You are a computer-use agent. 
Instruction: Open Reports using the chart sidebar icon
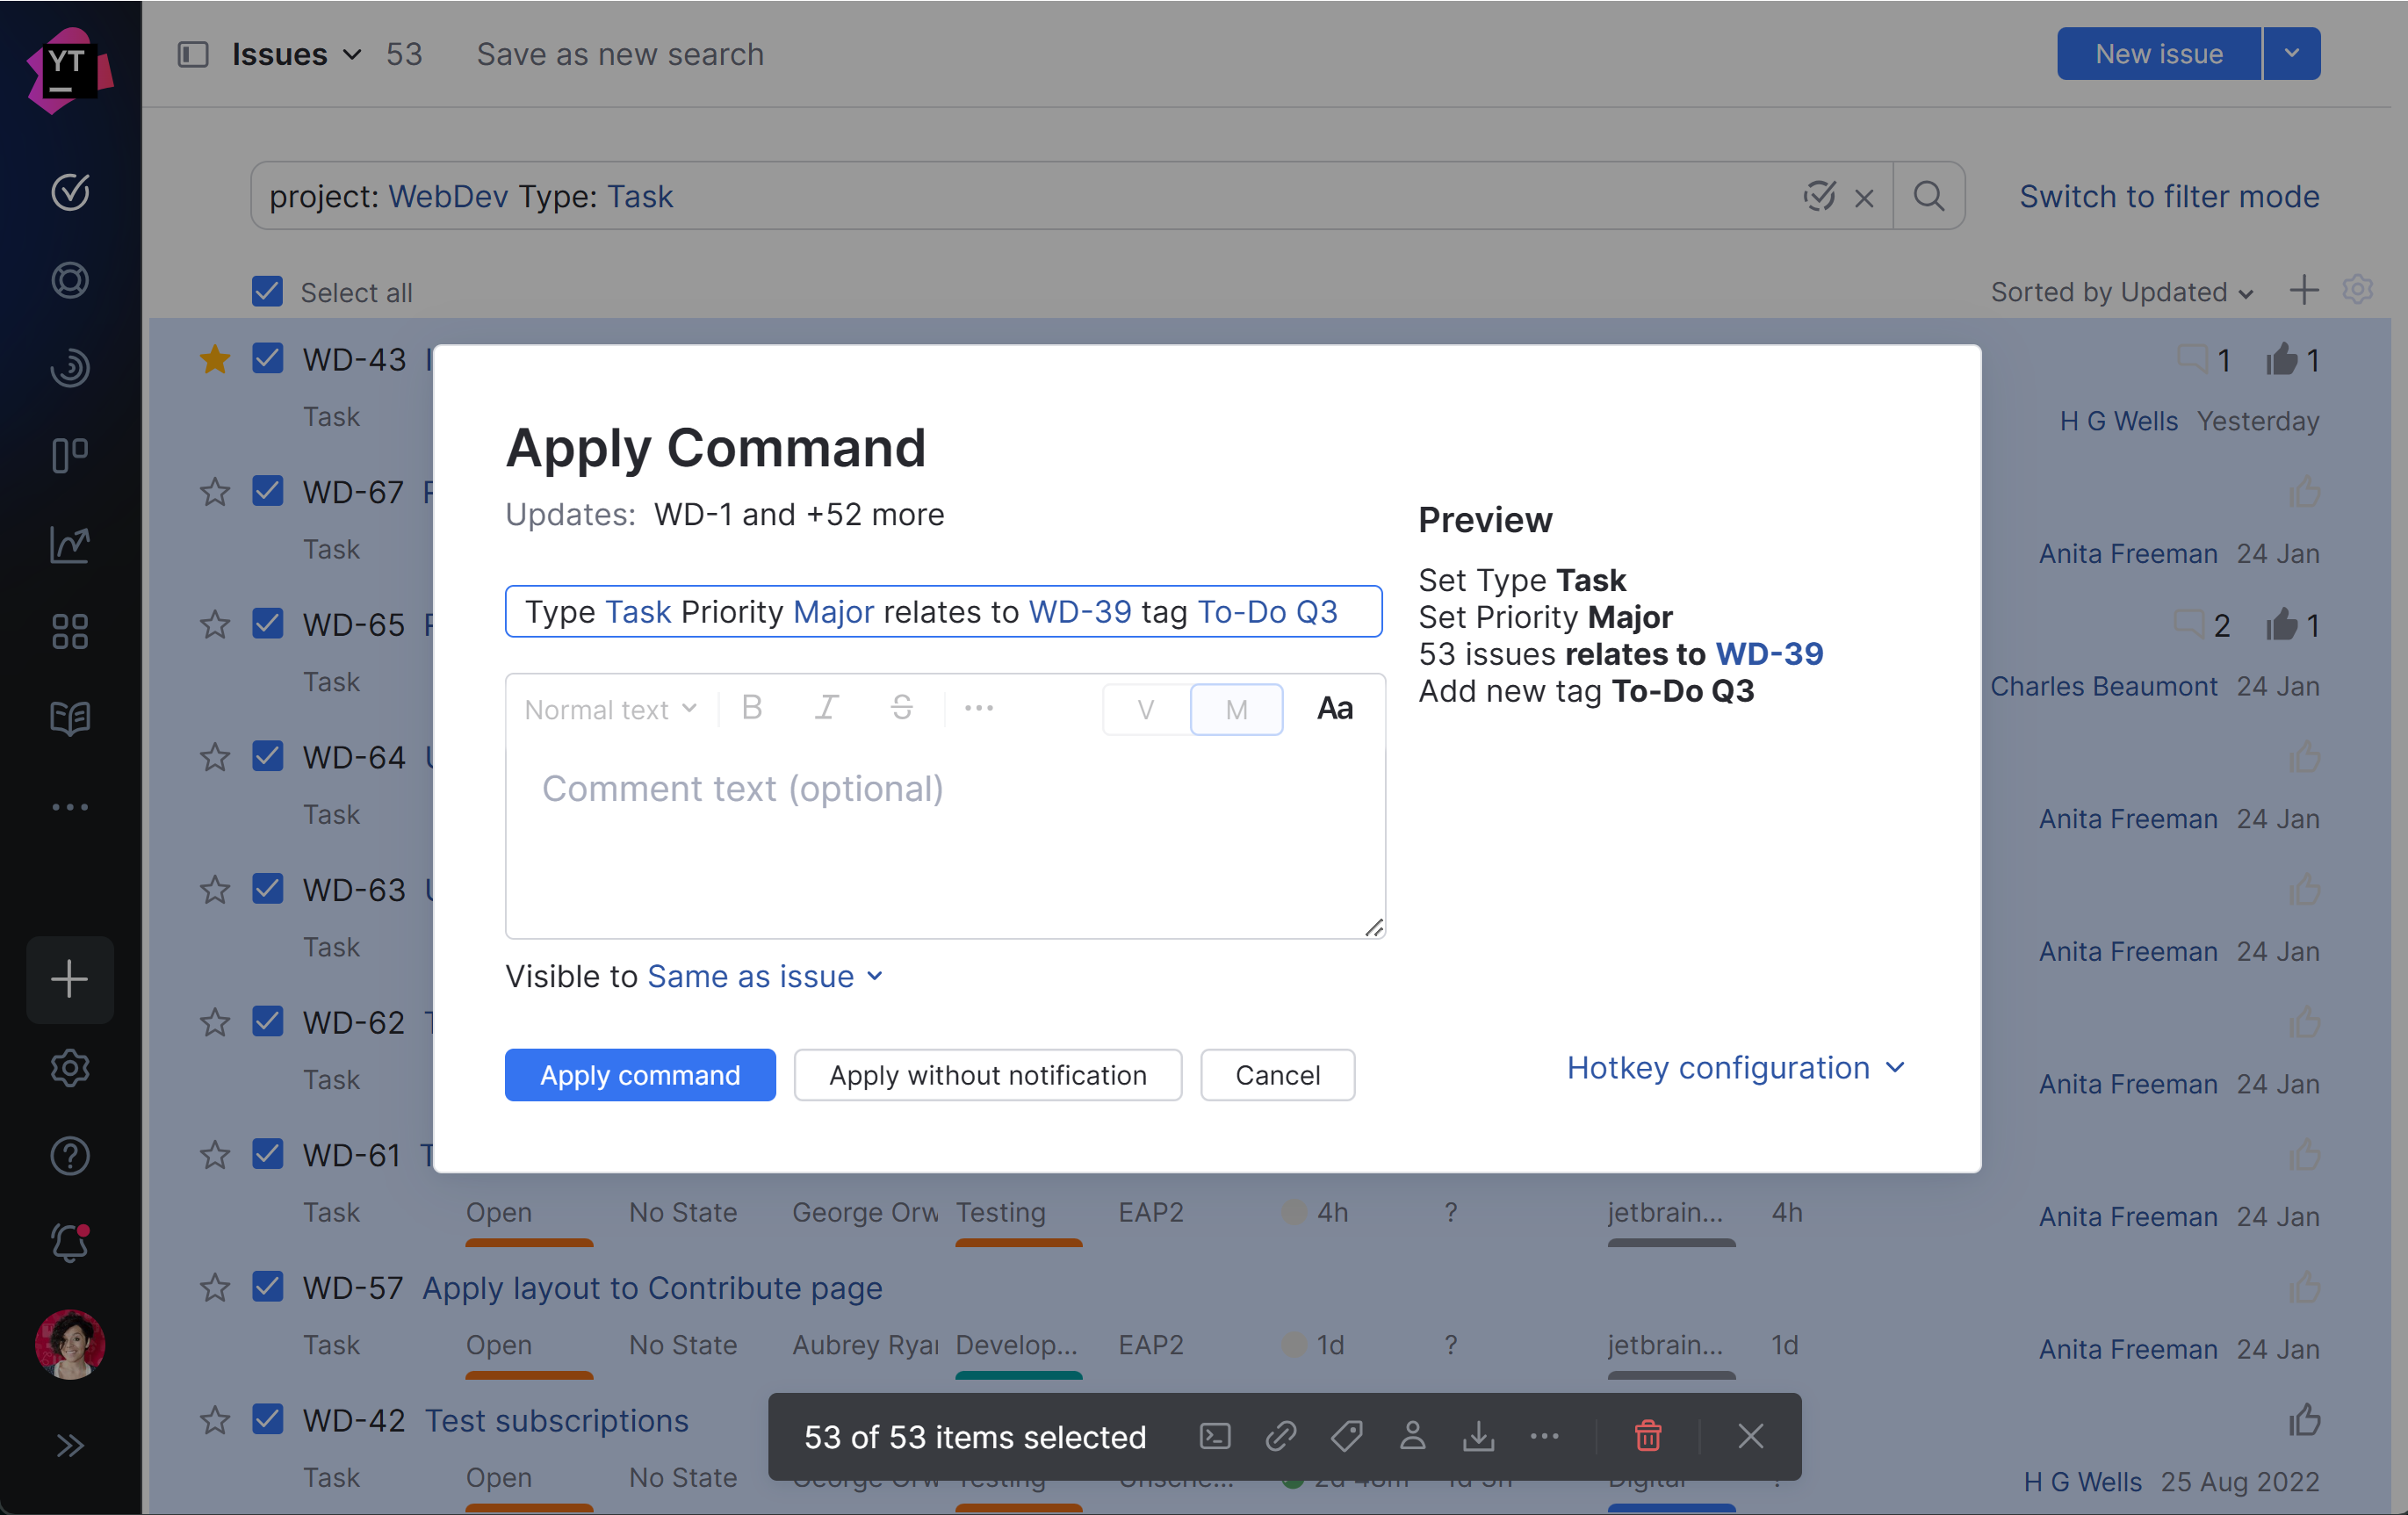(x=69, y=545)
